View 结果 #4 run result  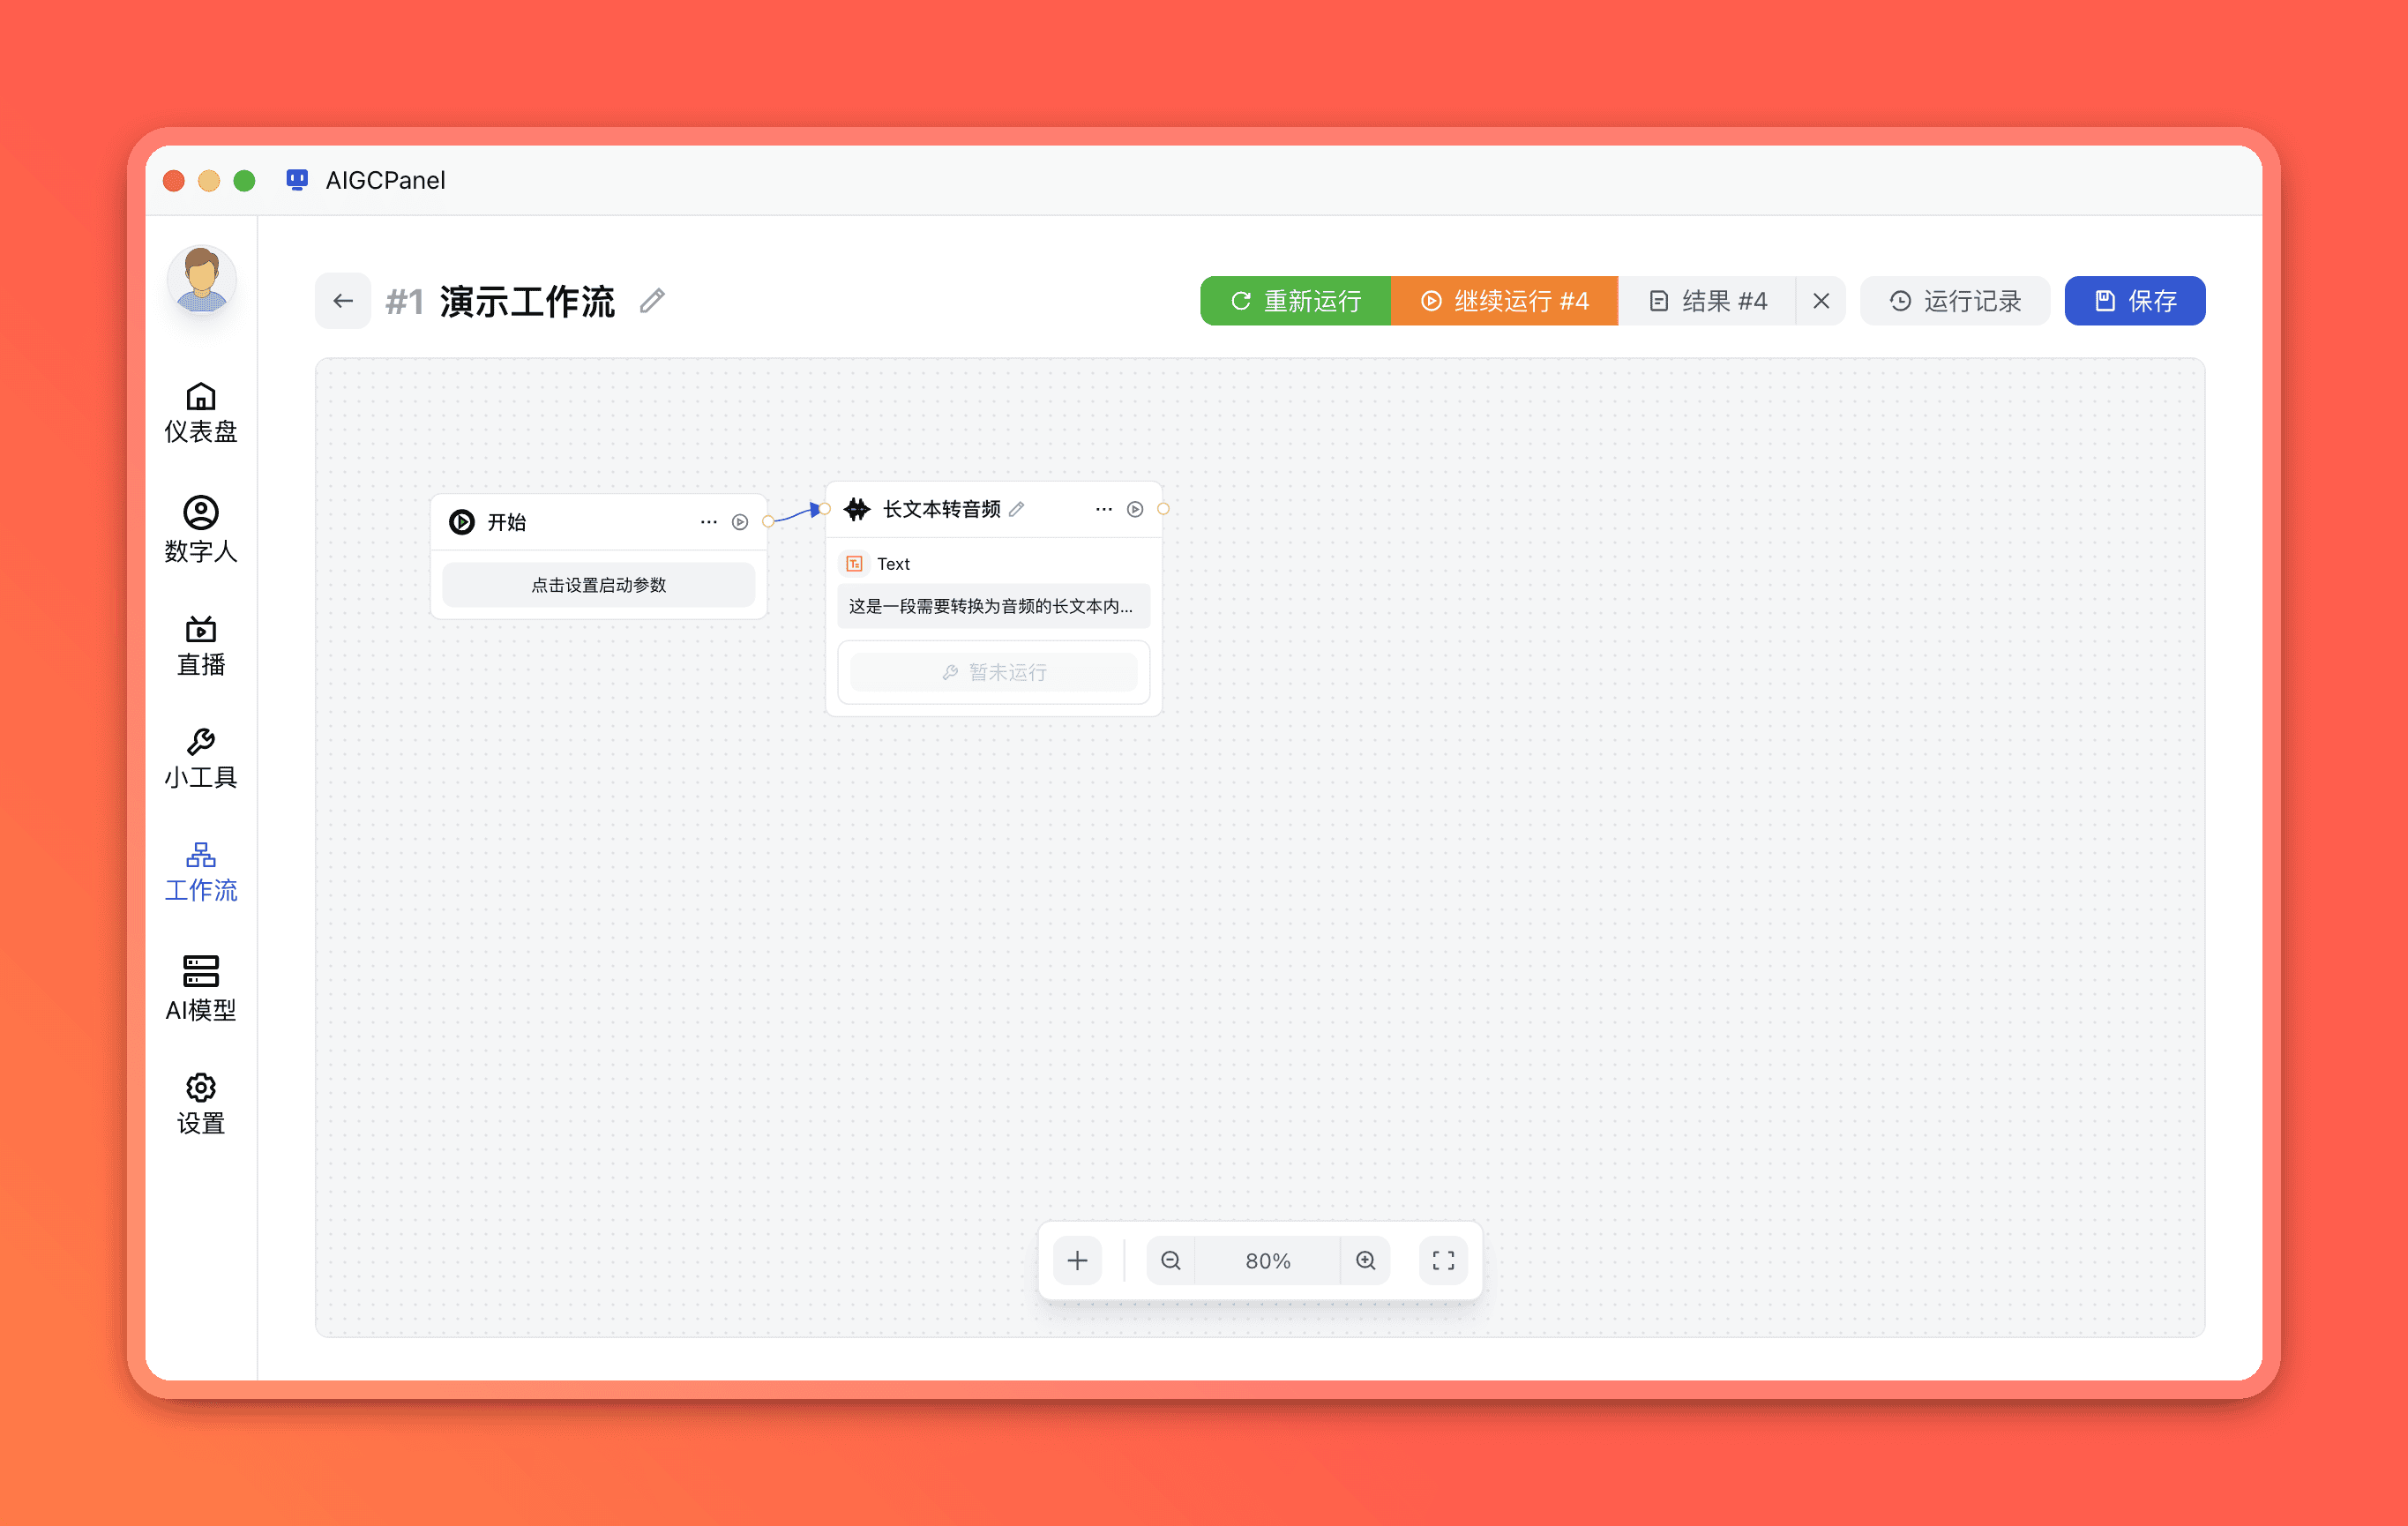[x=1707, y=301]
